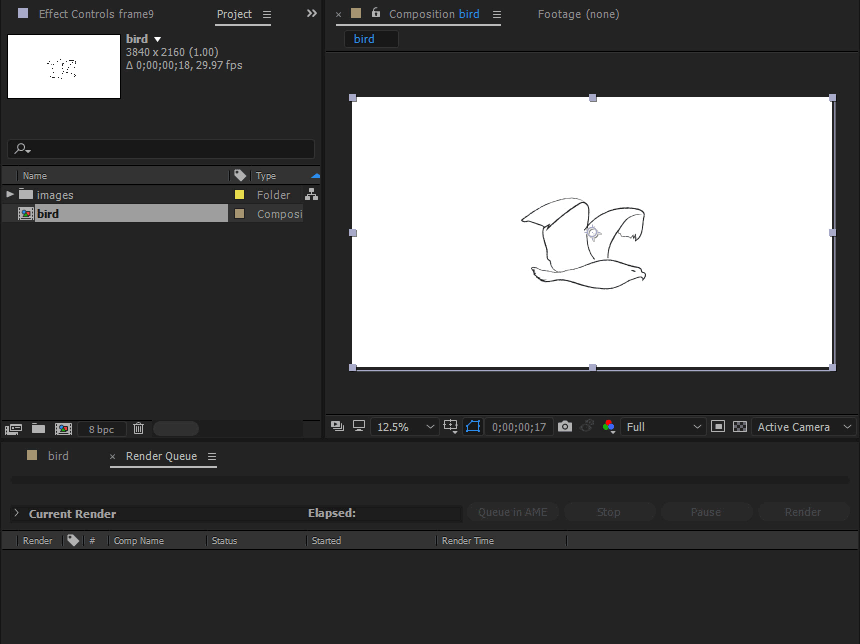Viewport: 860px width, 644px height.
Task: Click the Create New Composition icon
Action: (x=63, y=427)
